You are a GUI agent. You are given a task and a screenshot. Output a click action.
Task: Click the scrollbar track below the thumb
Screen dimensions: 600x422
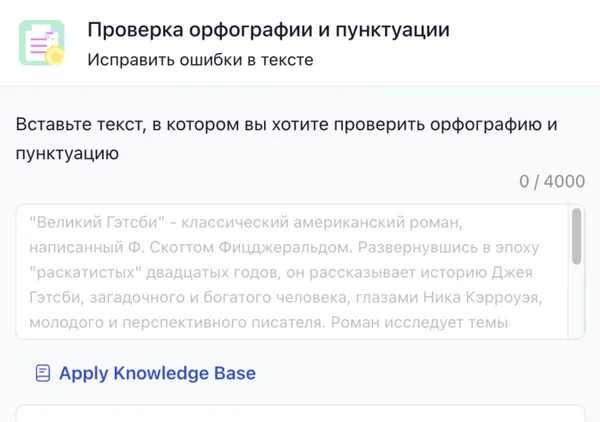(x=576, y=305)
